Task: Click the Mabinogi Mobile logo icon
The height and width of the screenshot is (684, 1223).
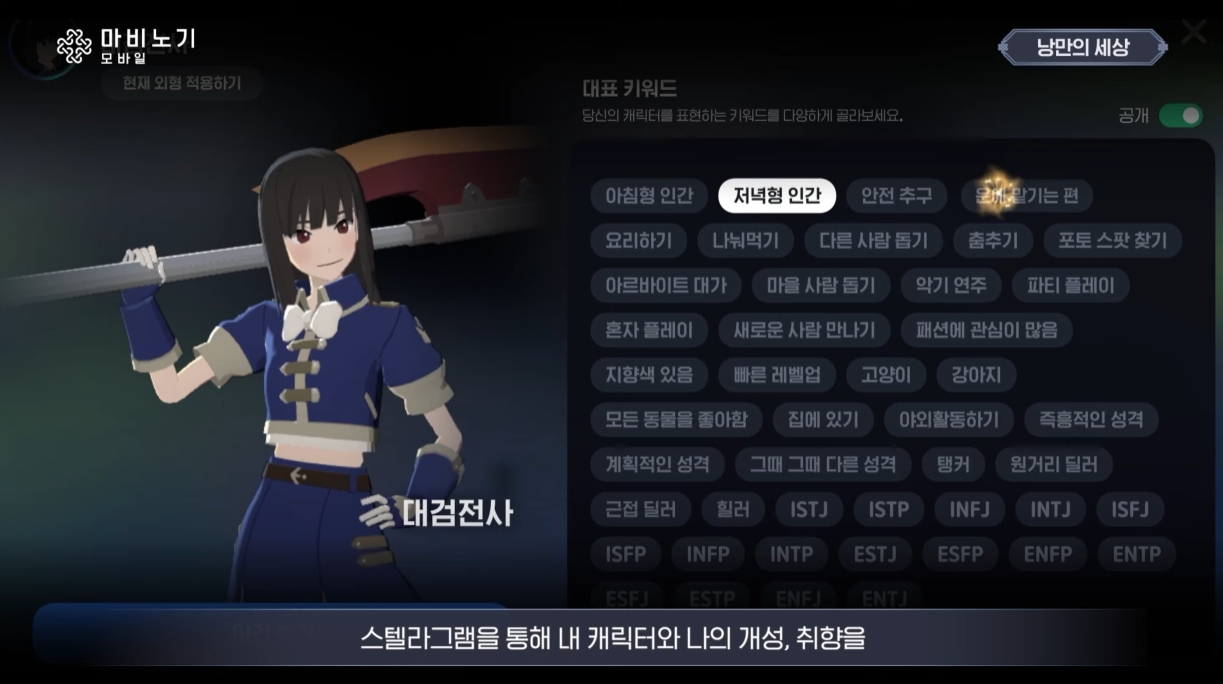Action: click(x=74, y=46)
